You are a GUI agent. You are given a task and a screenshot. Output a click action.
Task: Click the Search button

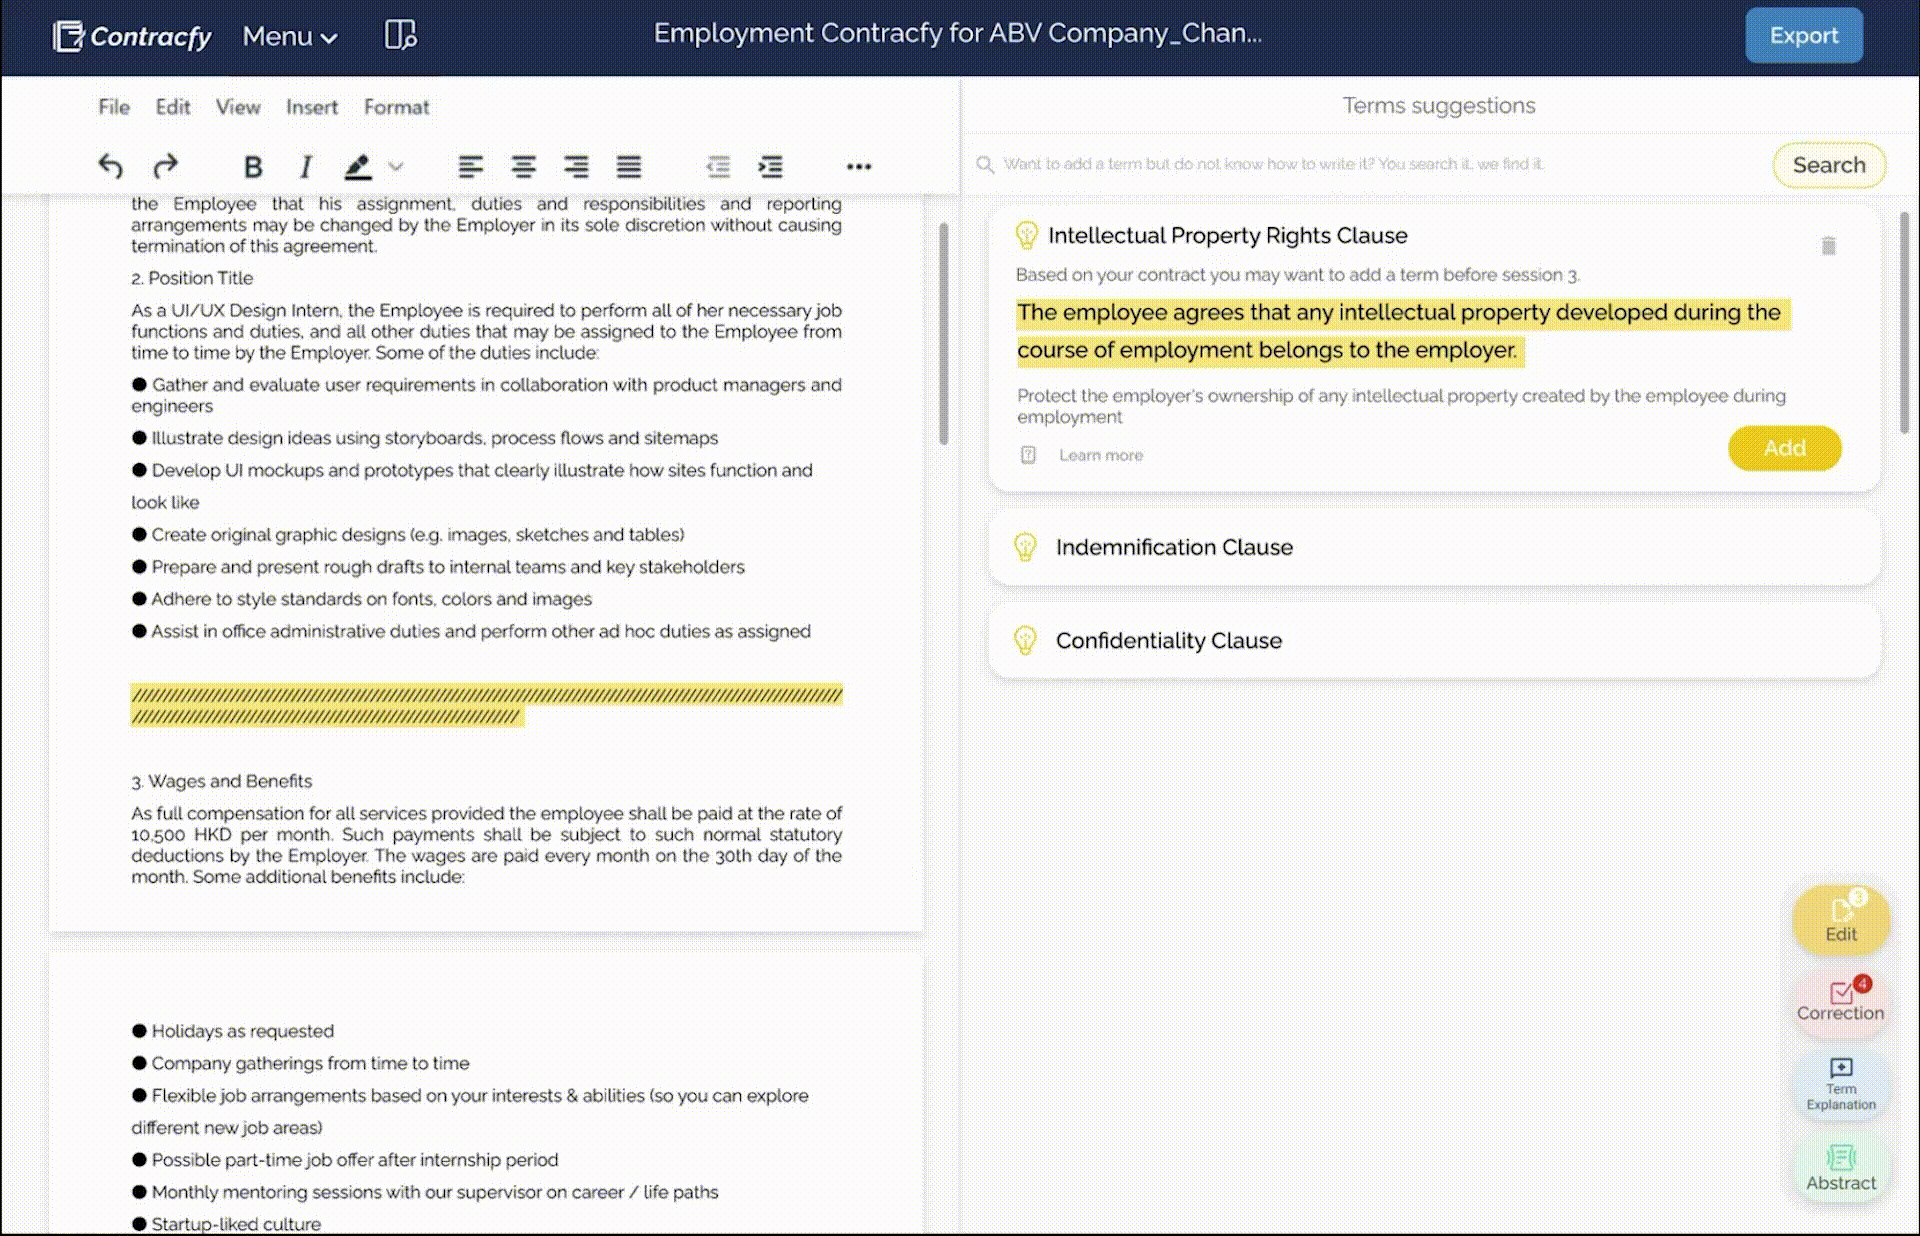point(1829,165)
